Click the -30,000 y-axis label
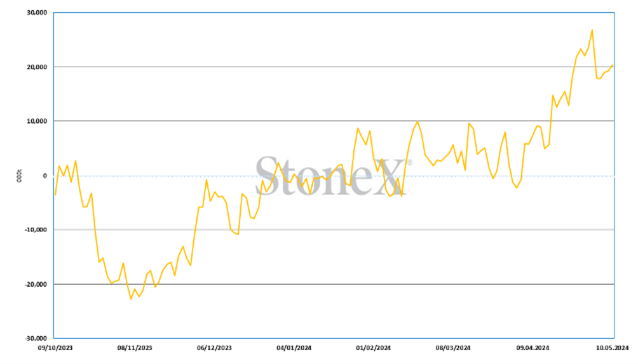The height and width of the screenshot is (364, 638). 36,338
